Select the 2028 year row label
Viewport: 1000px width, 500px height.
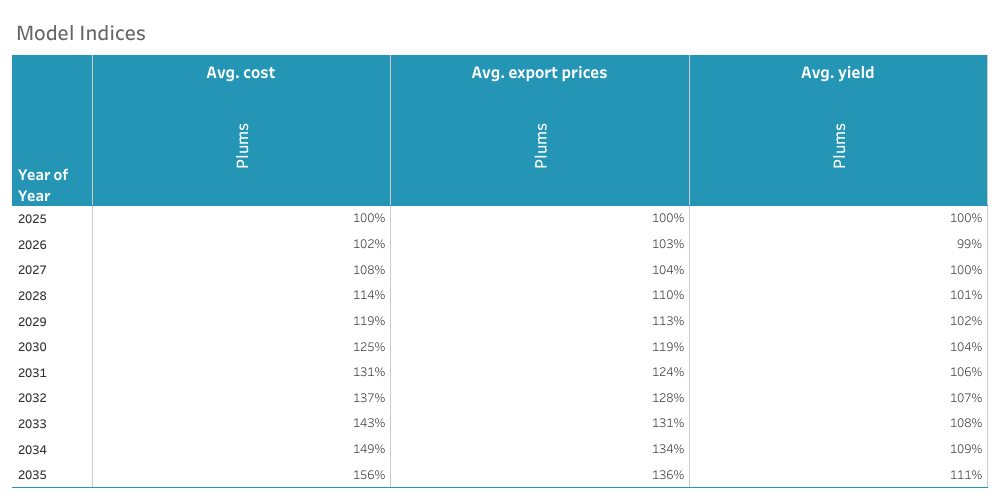[32, 296]
